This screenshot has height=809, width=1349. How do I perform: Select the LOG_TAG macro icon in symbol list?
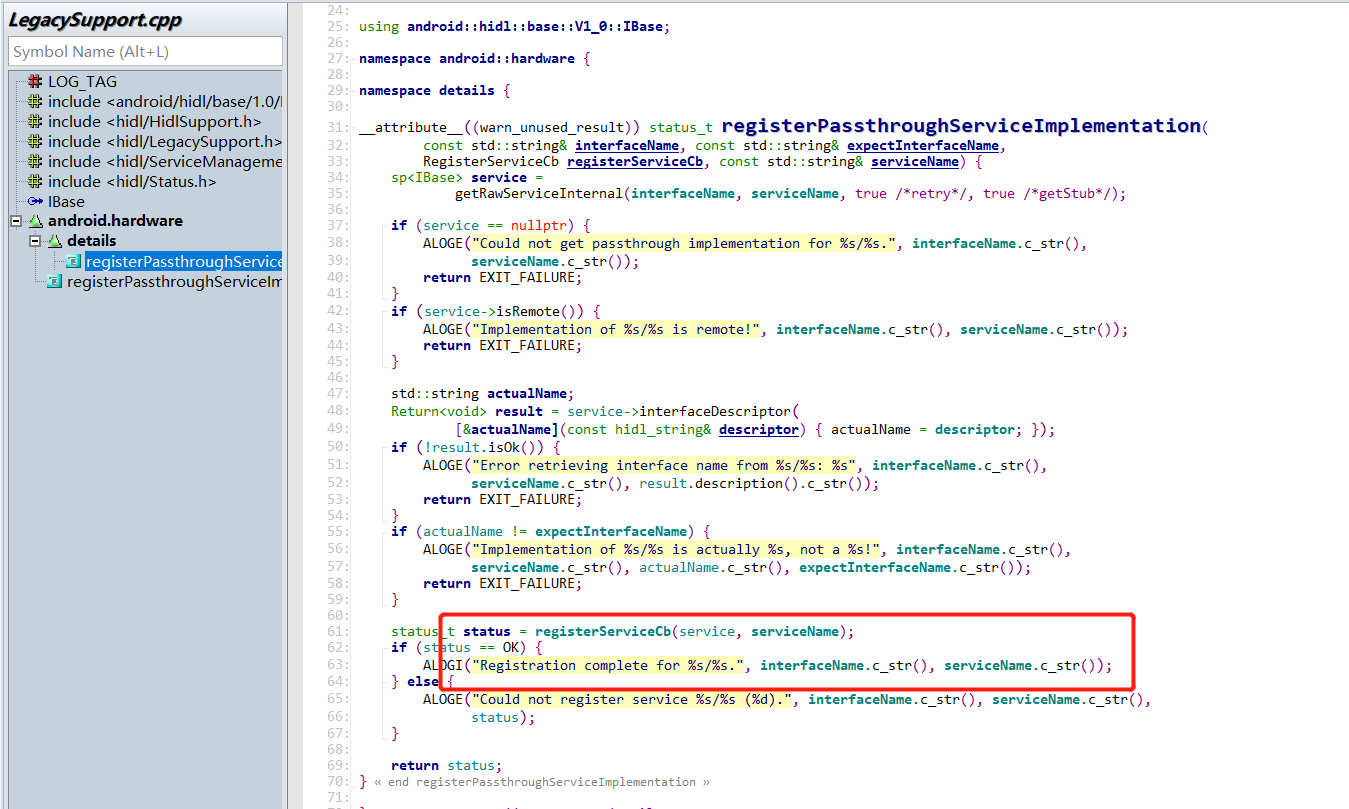pos(35,82)
